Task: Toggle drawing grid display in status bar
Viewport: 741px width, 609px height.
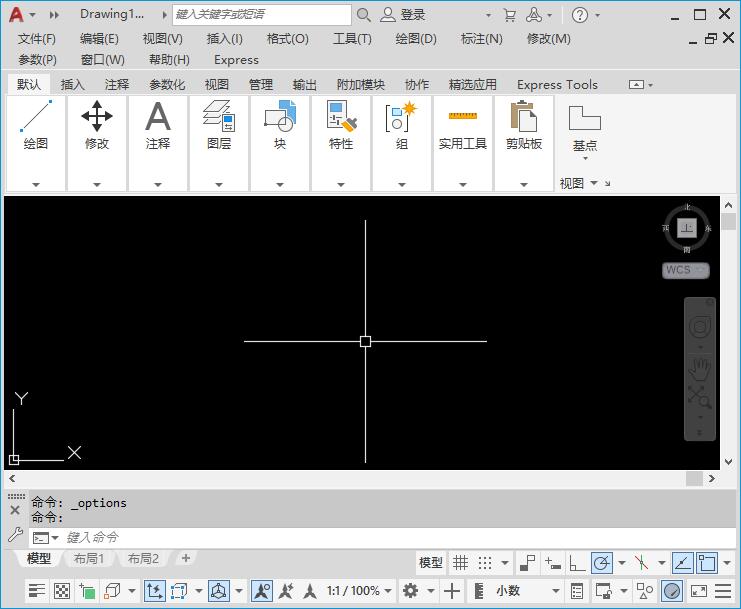Action: (x=460, y=563)
